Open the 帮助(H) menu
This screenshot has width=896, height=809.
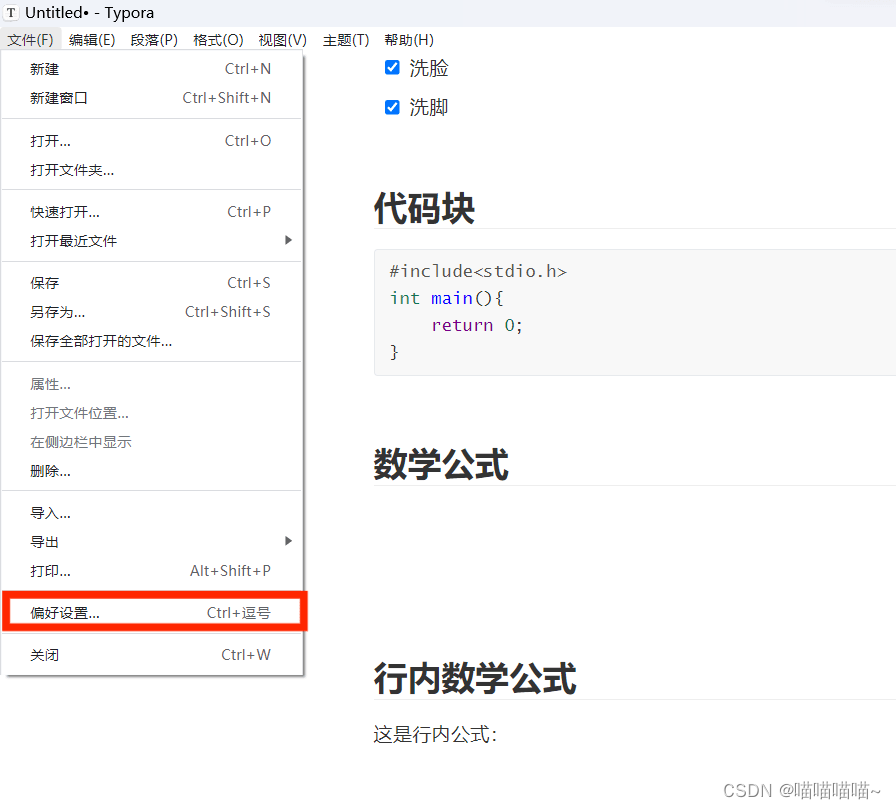409,40
